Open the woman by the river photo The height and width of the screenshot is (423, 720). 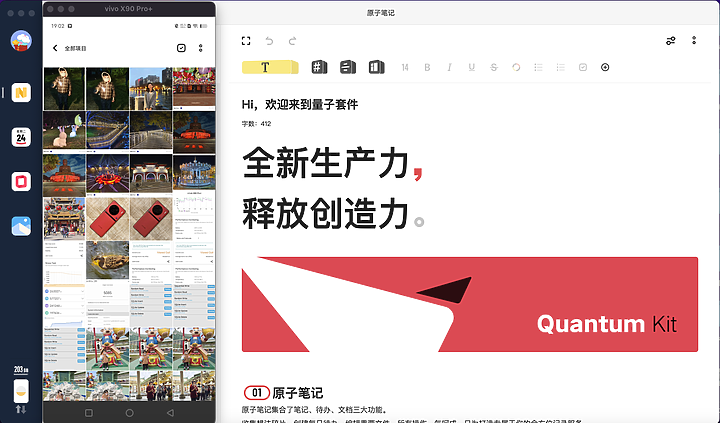[x=151, y=89]
